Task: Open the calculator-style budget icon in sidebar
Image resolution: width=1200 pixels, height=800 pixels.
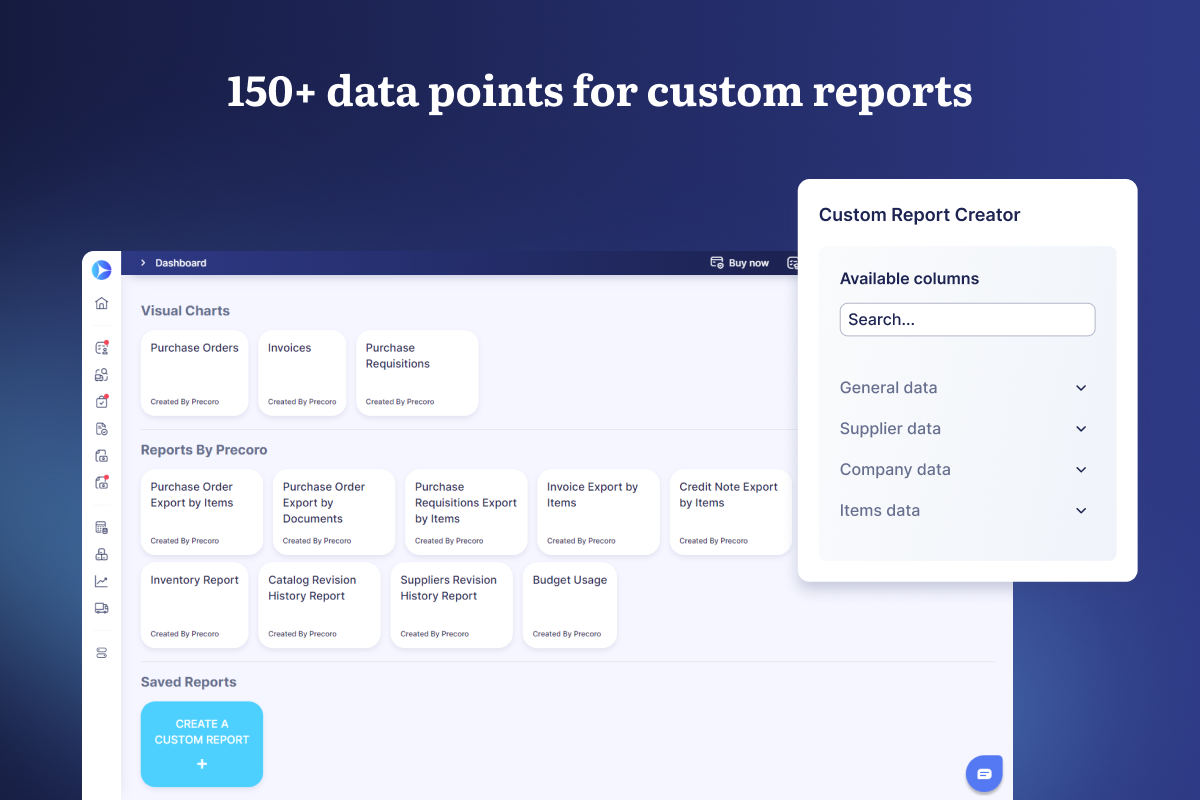Action: [x=101, y=528]
